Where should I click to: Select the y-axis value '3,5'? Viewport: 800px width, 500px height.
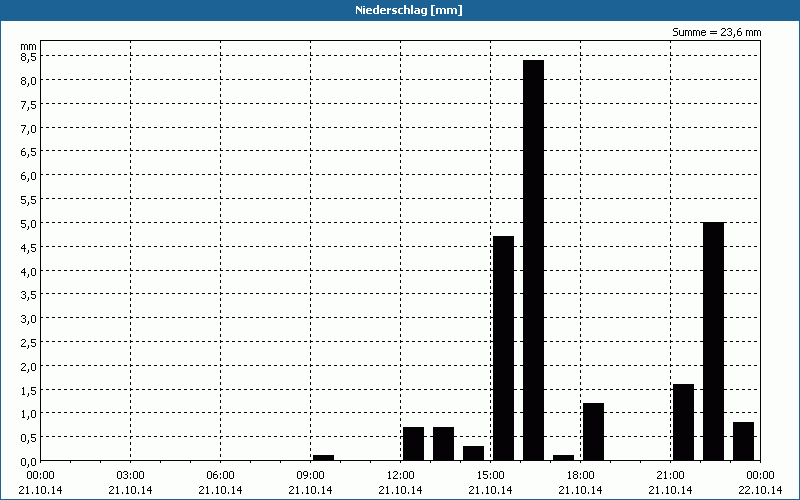point(28,295)
